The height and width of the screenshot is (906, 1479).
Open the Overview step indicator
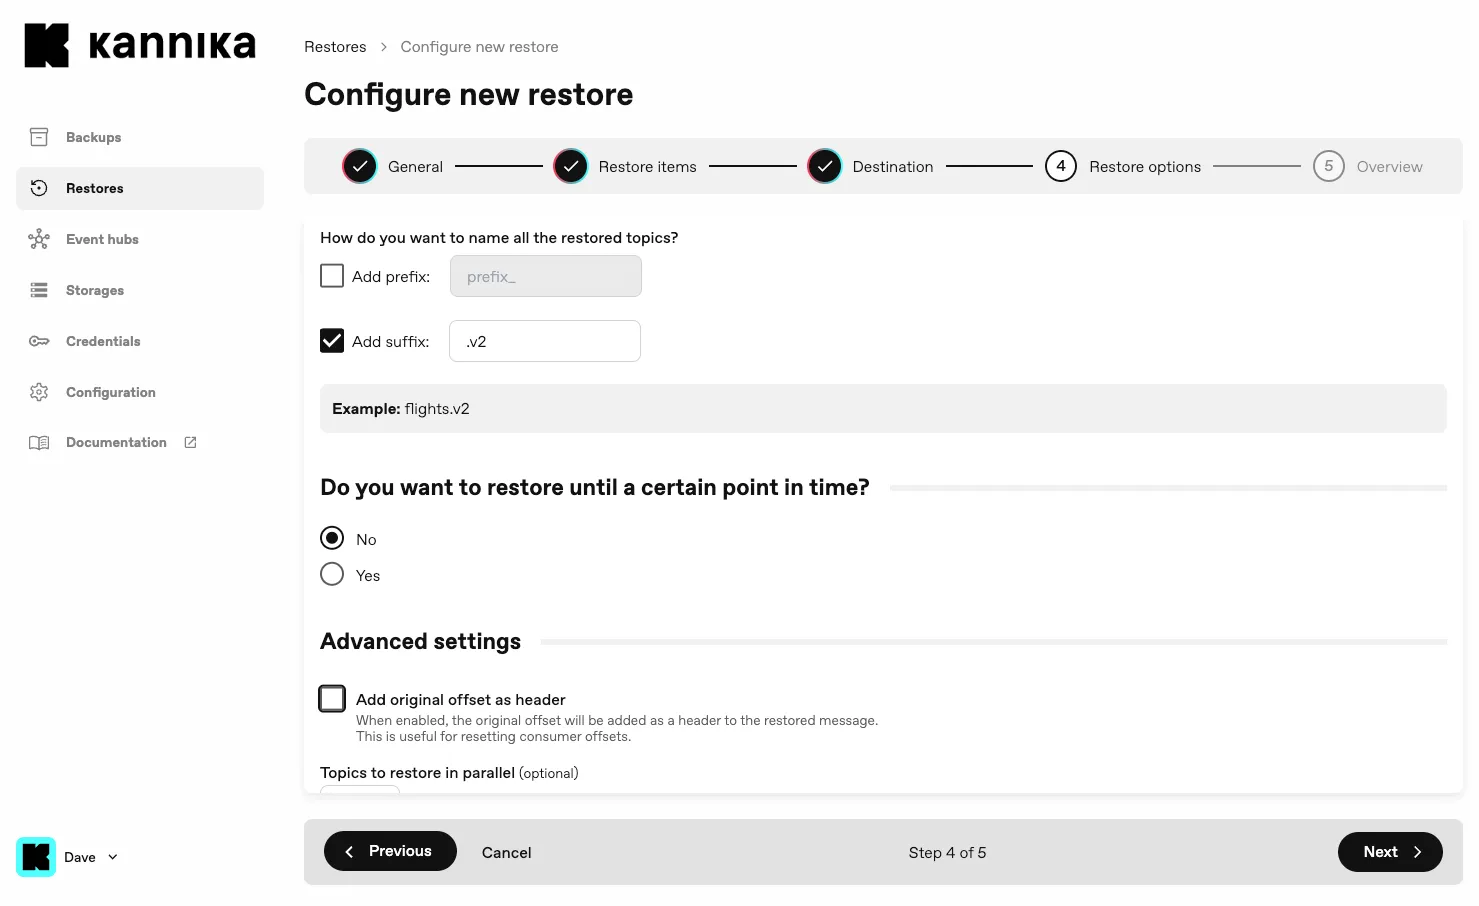pyautogui.click(x=1329, y=166)
